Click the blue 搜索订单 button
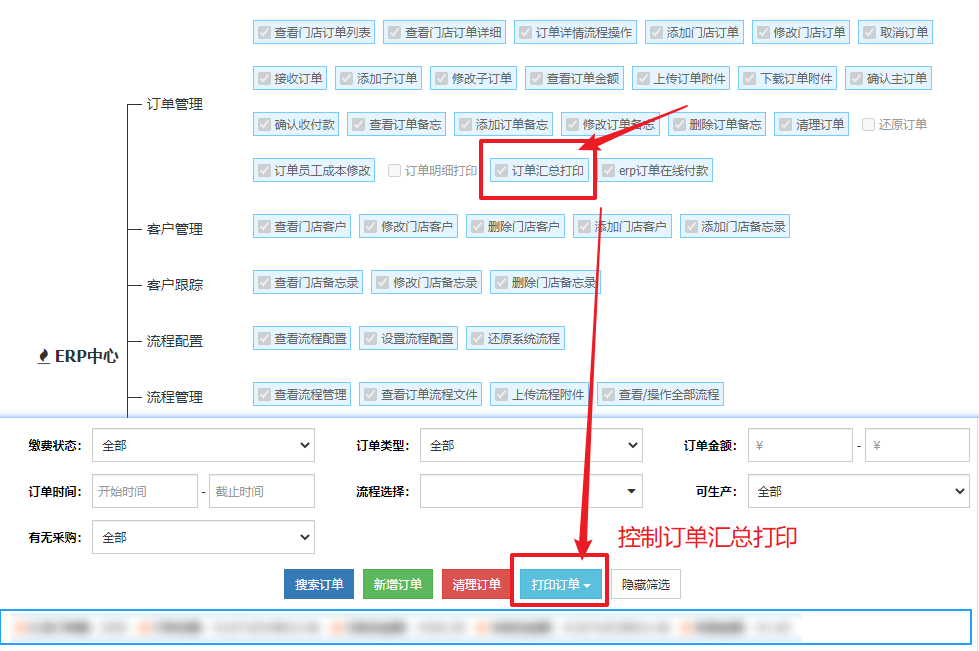The height and width of the screenshot is (651, 979). 319,585
